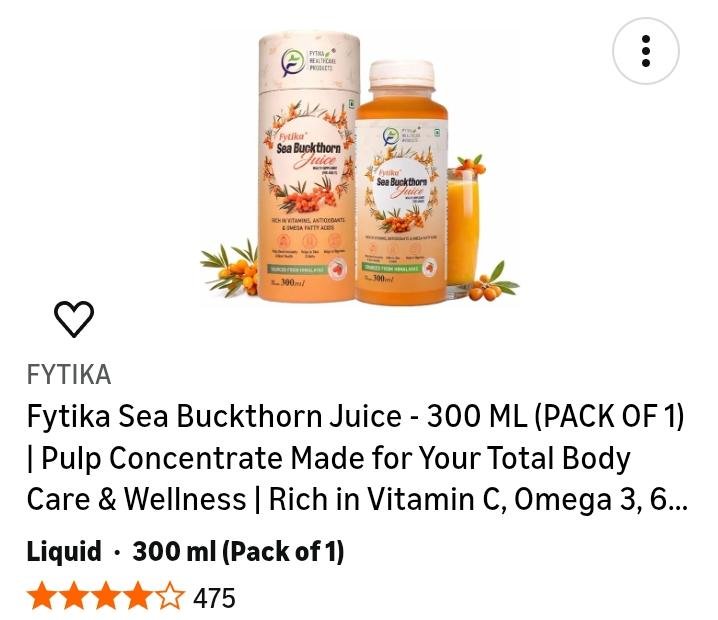
Task: Click the fourth orange rating star
Action: point(137,596)
